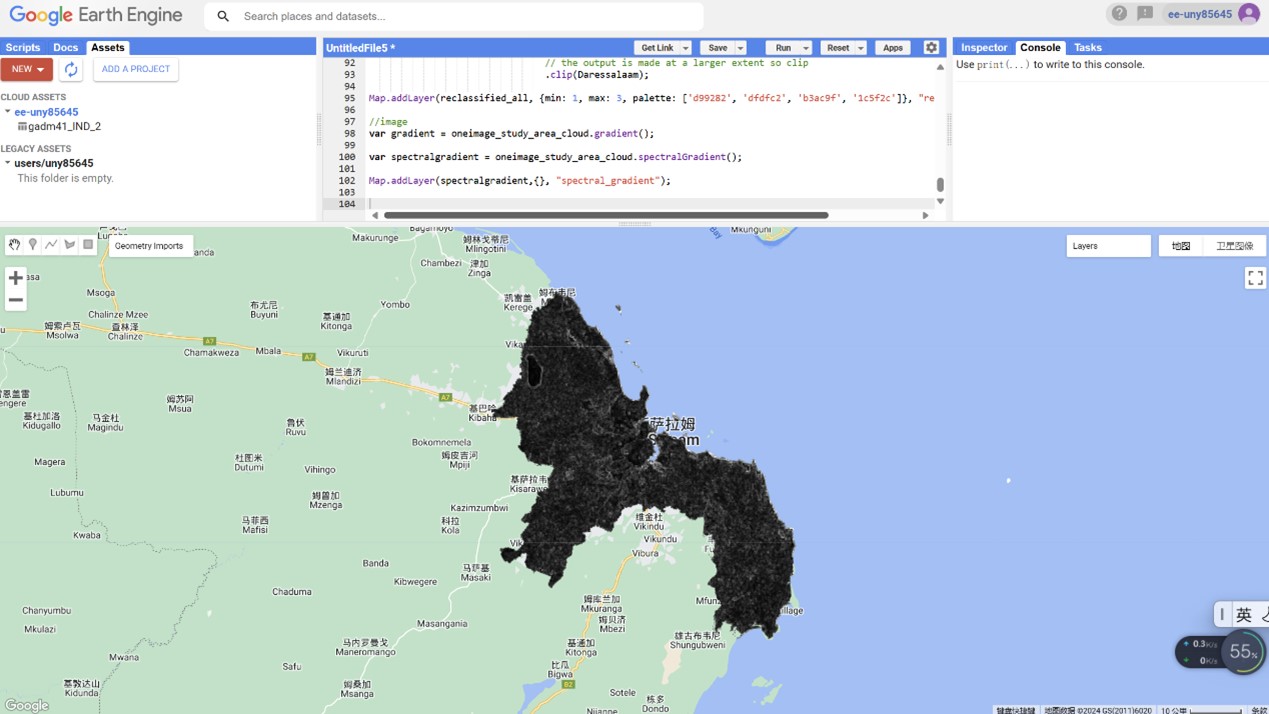The height and width of the screenshot is (714, 1269).
Task: Refresh the assets list
Action: click(x=71, y=69)
